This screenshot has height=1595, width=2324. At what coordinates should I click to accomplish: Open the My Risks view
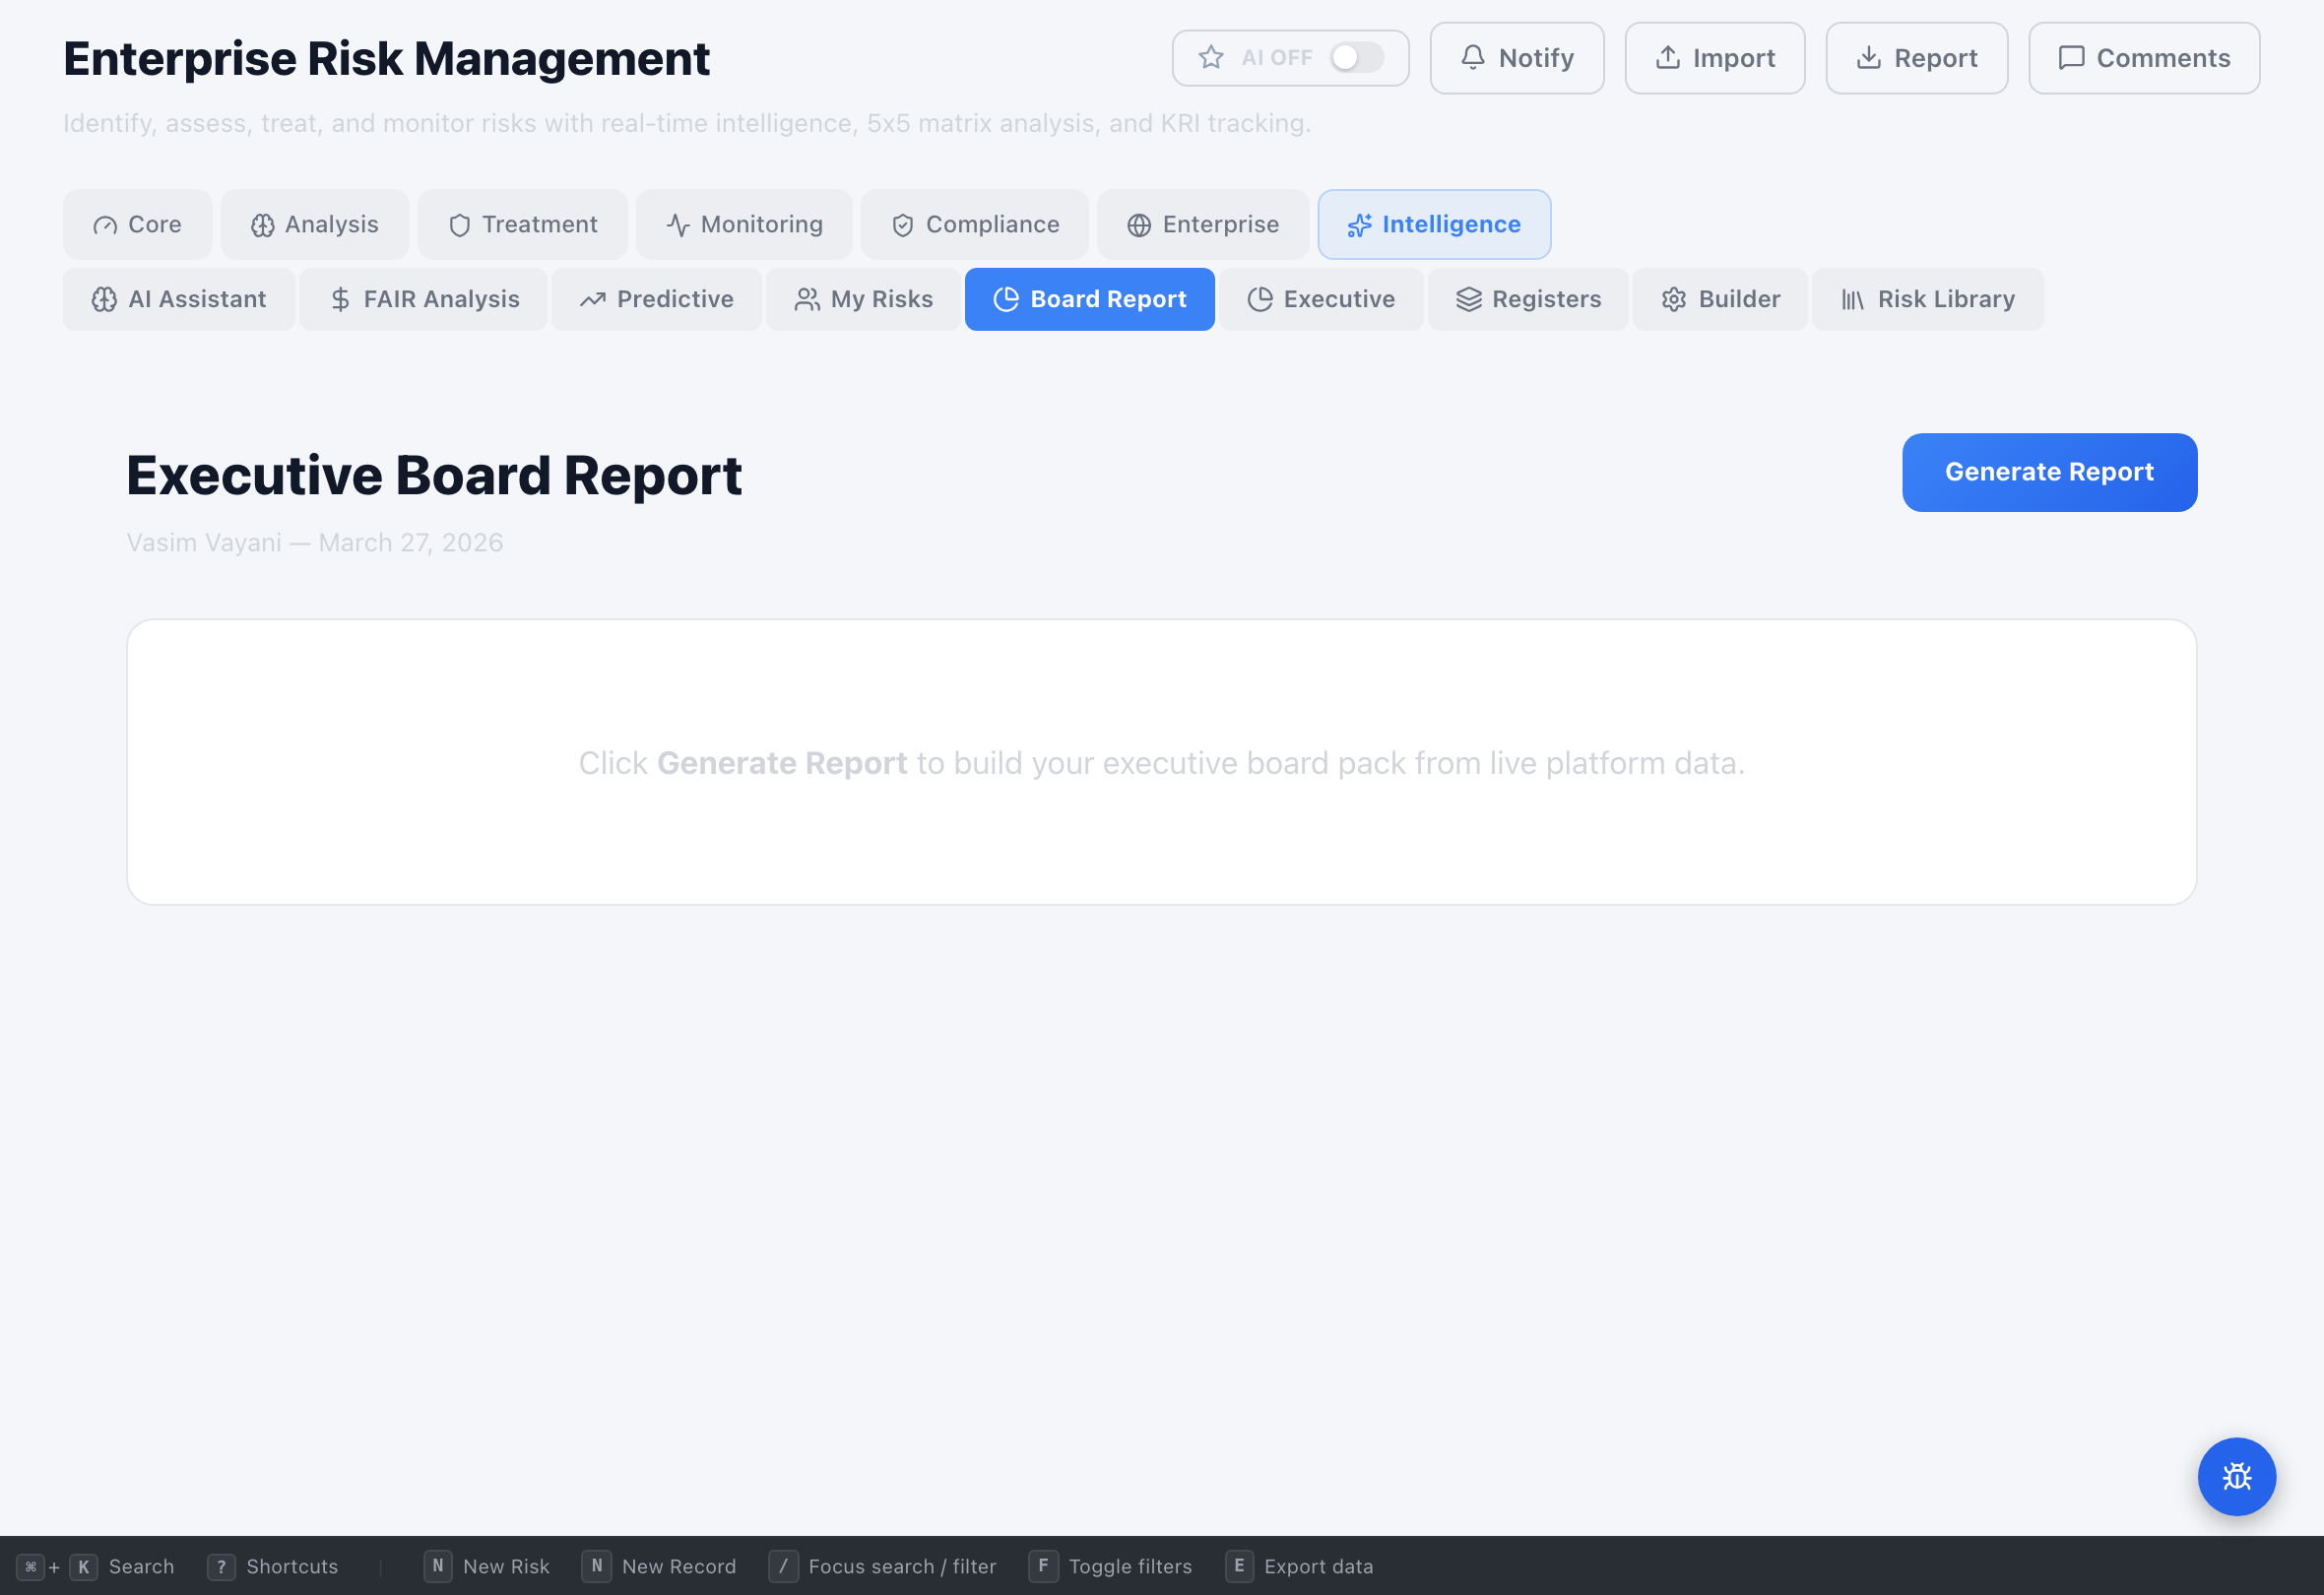[x=862, y=299]
